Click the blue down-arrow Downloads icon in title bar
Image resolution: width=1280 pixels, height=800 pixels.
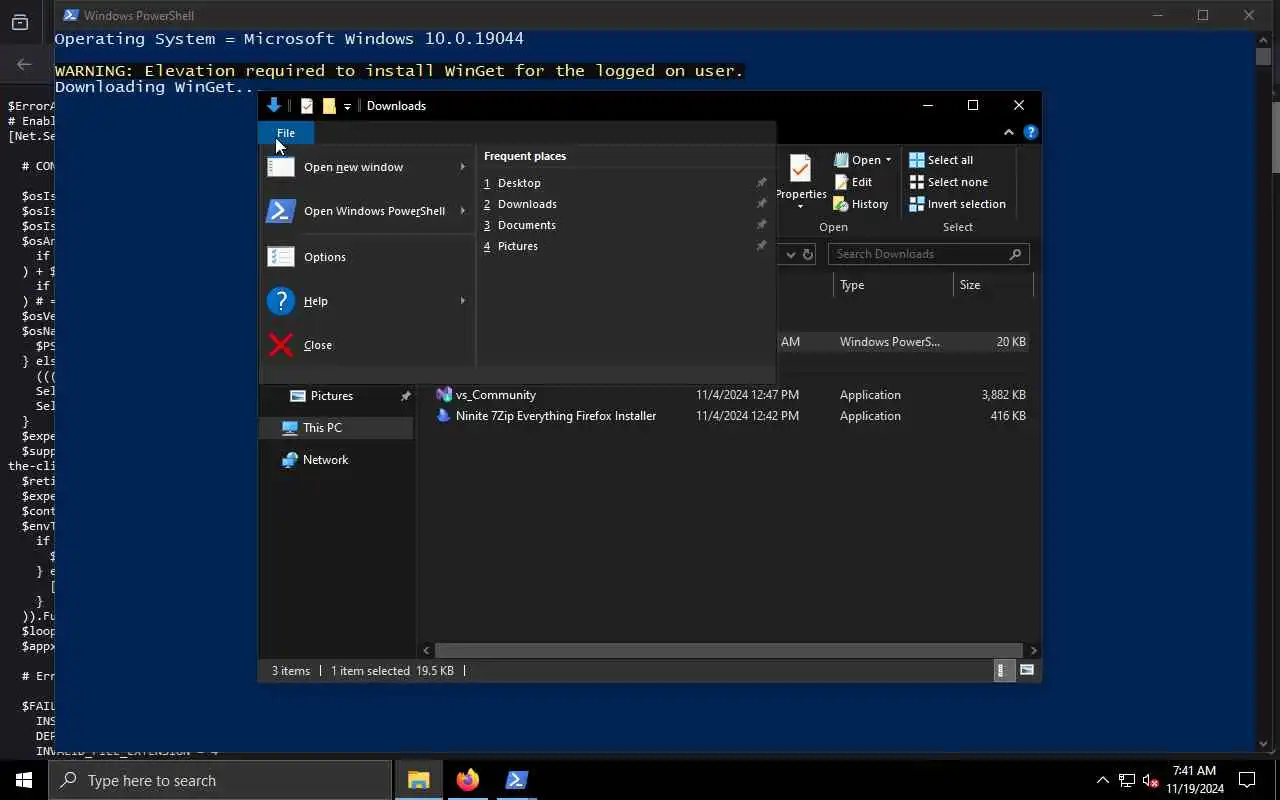[x=273, y=105]
